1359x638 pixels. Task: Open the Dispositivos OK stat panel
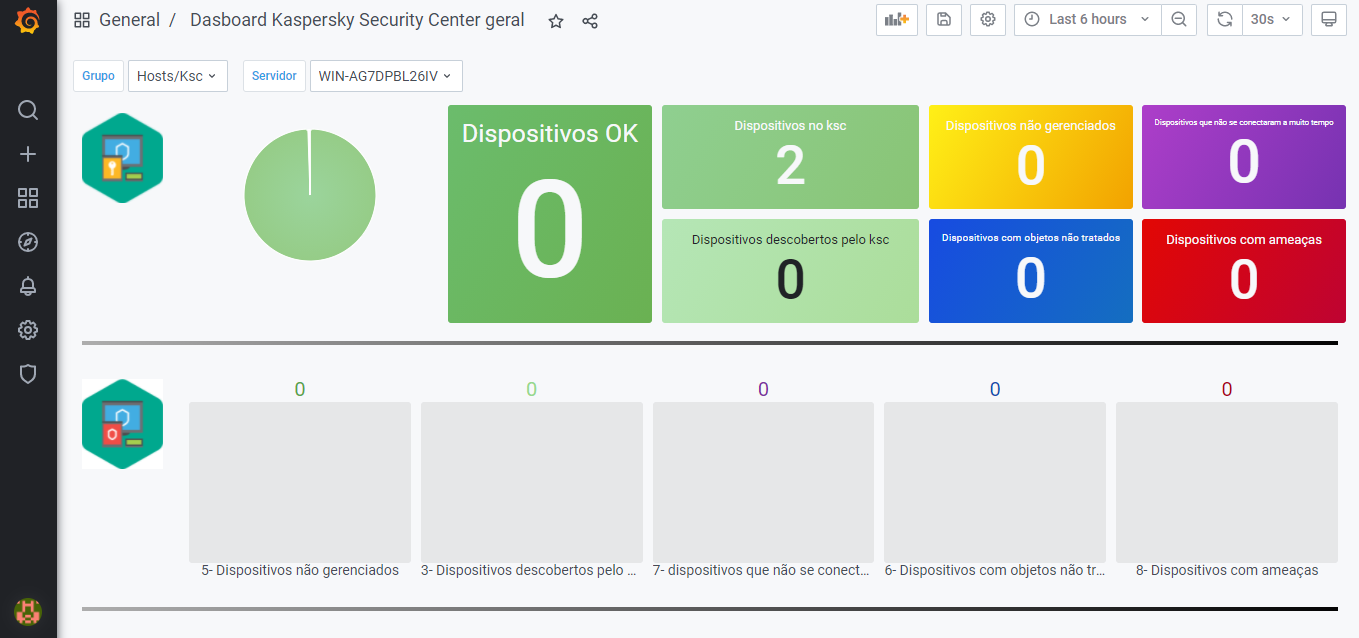click(x=550, y=214)
